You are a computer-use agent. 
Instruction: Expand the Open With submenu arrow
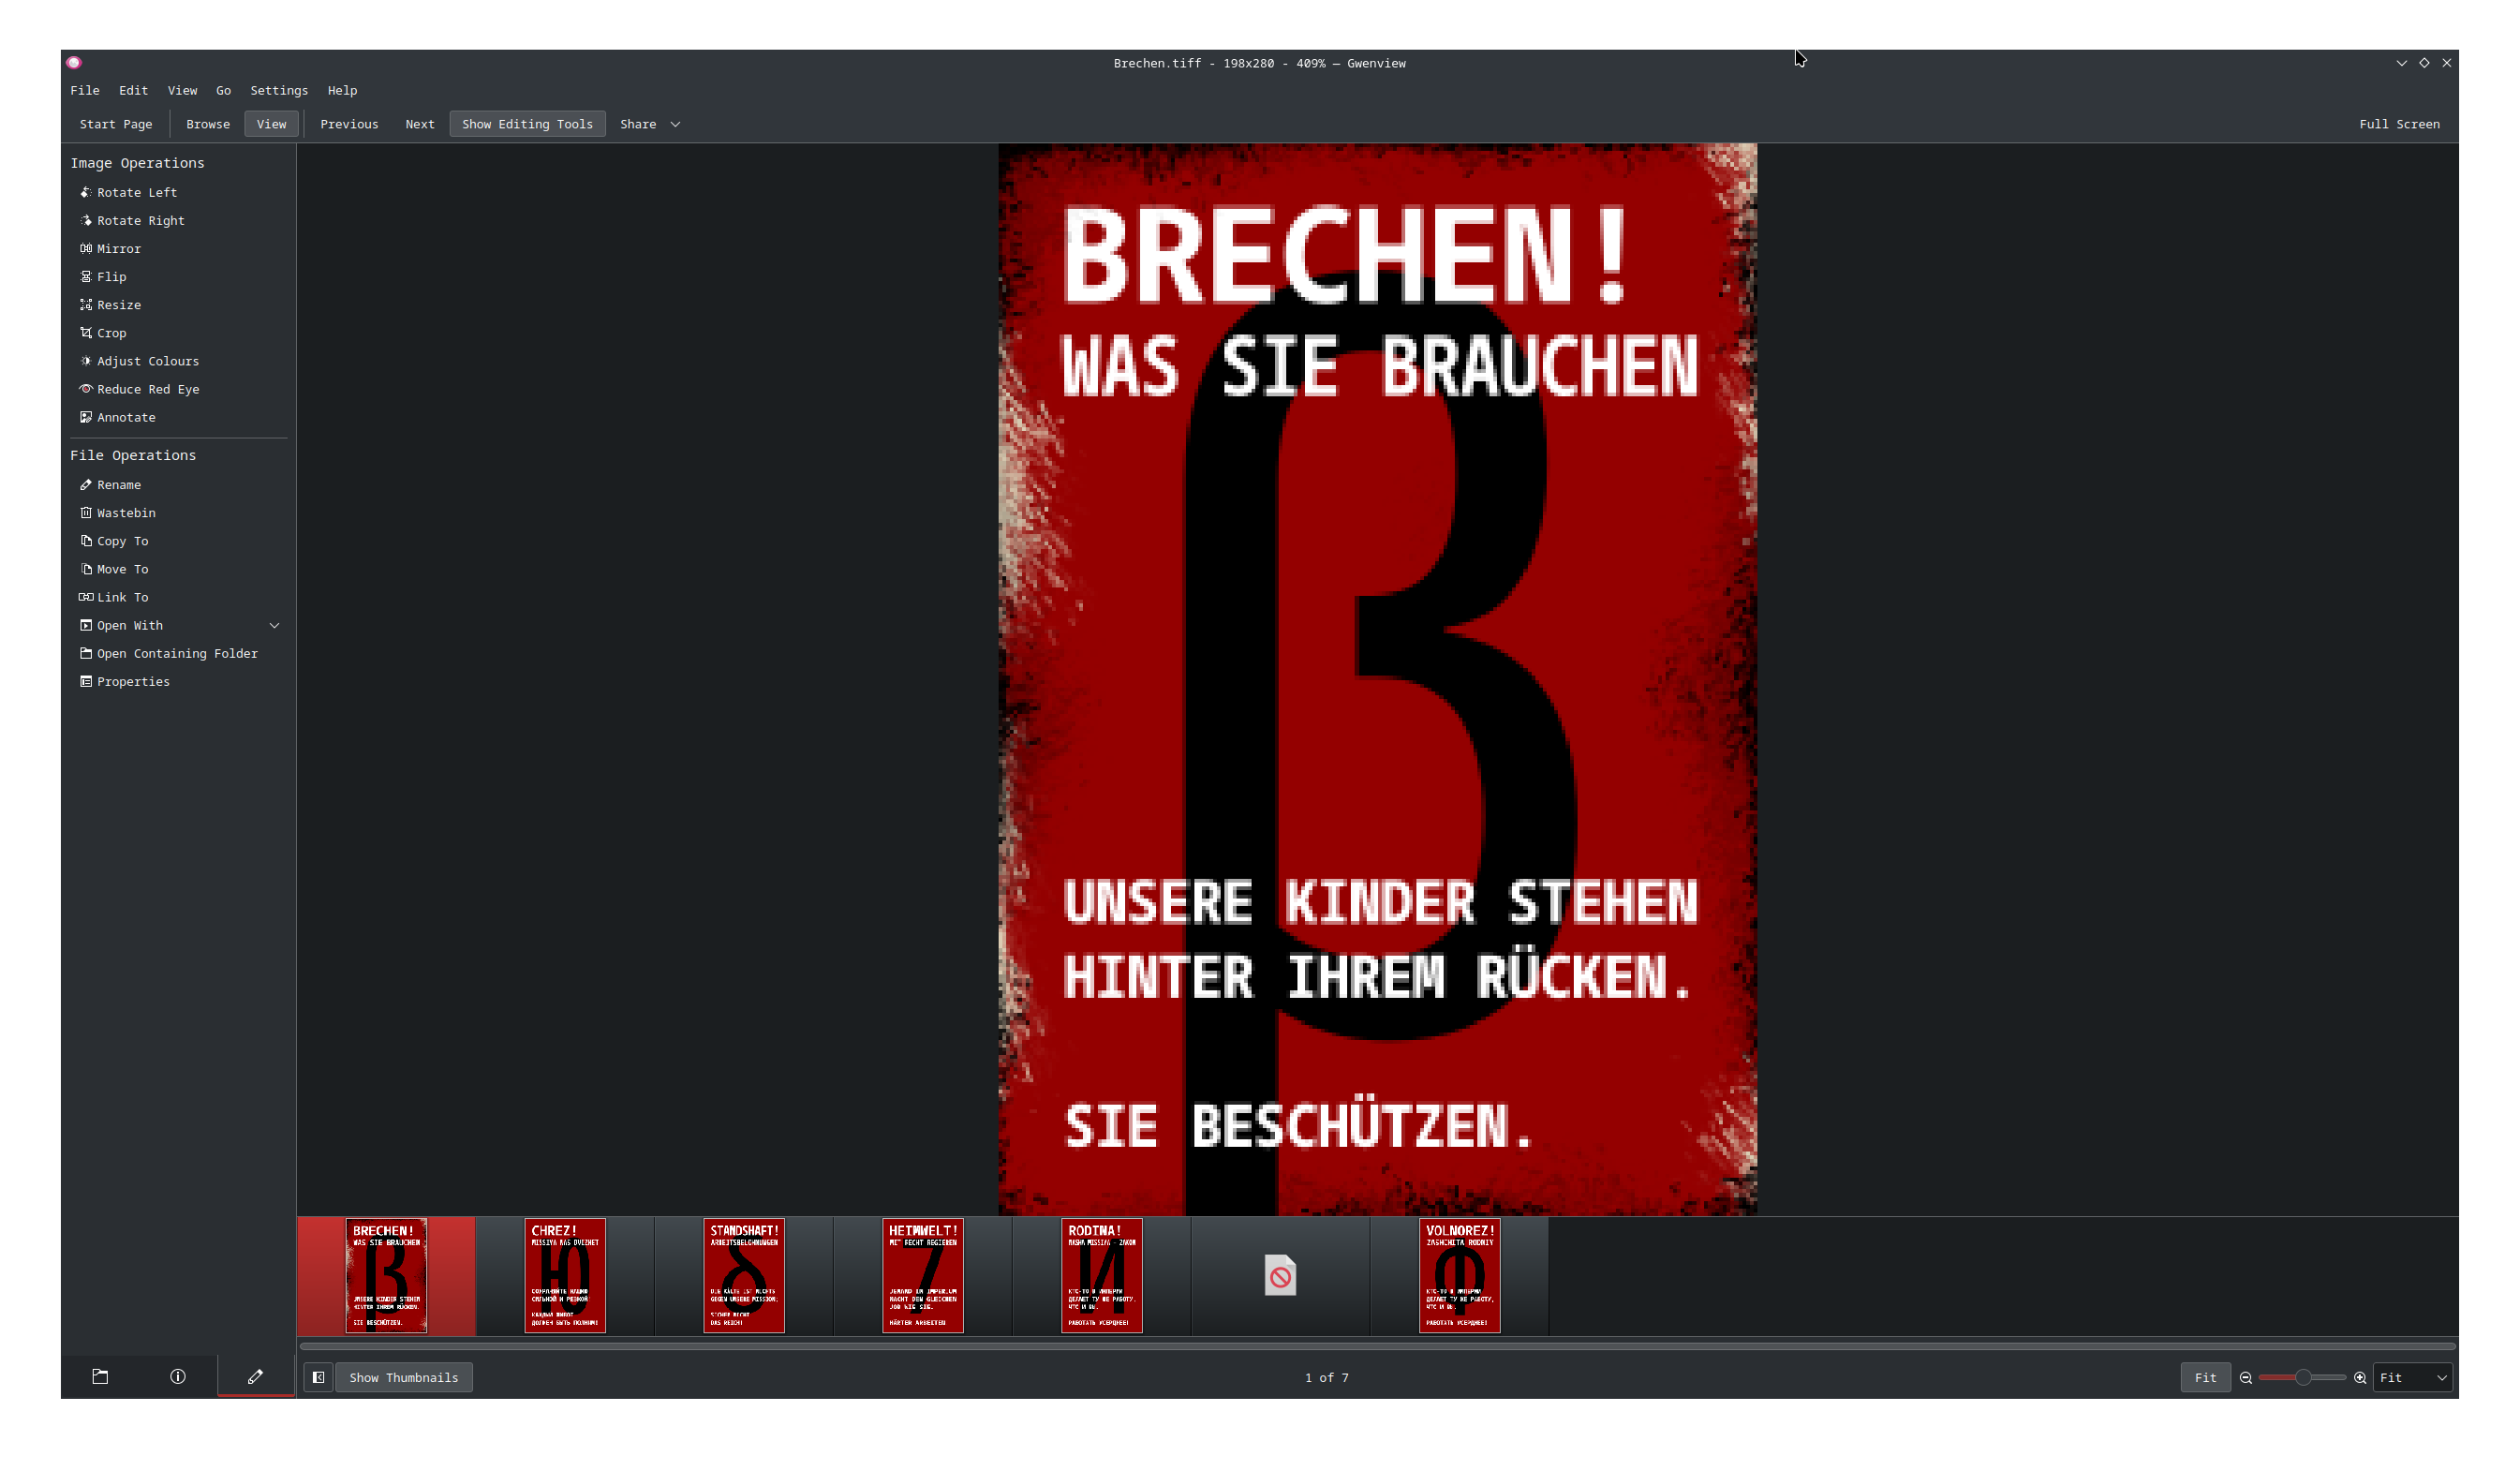coord(274,626)
